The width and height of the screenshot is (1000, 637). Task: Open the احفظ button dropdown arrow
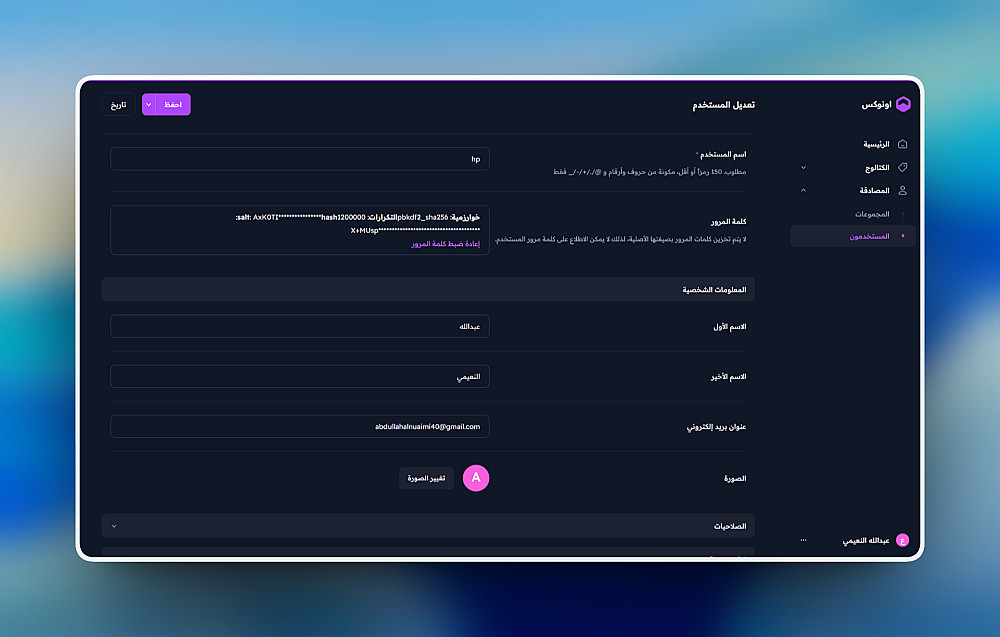point(149,105)
